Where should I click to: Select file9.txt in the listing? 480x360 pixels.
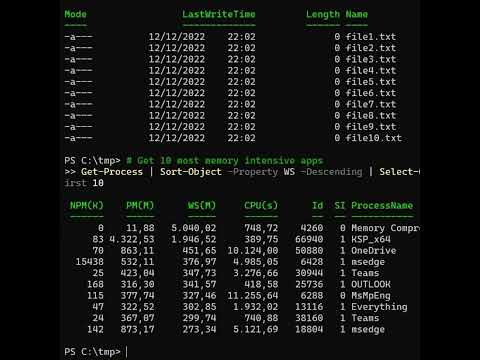pos(371,127)
